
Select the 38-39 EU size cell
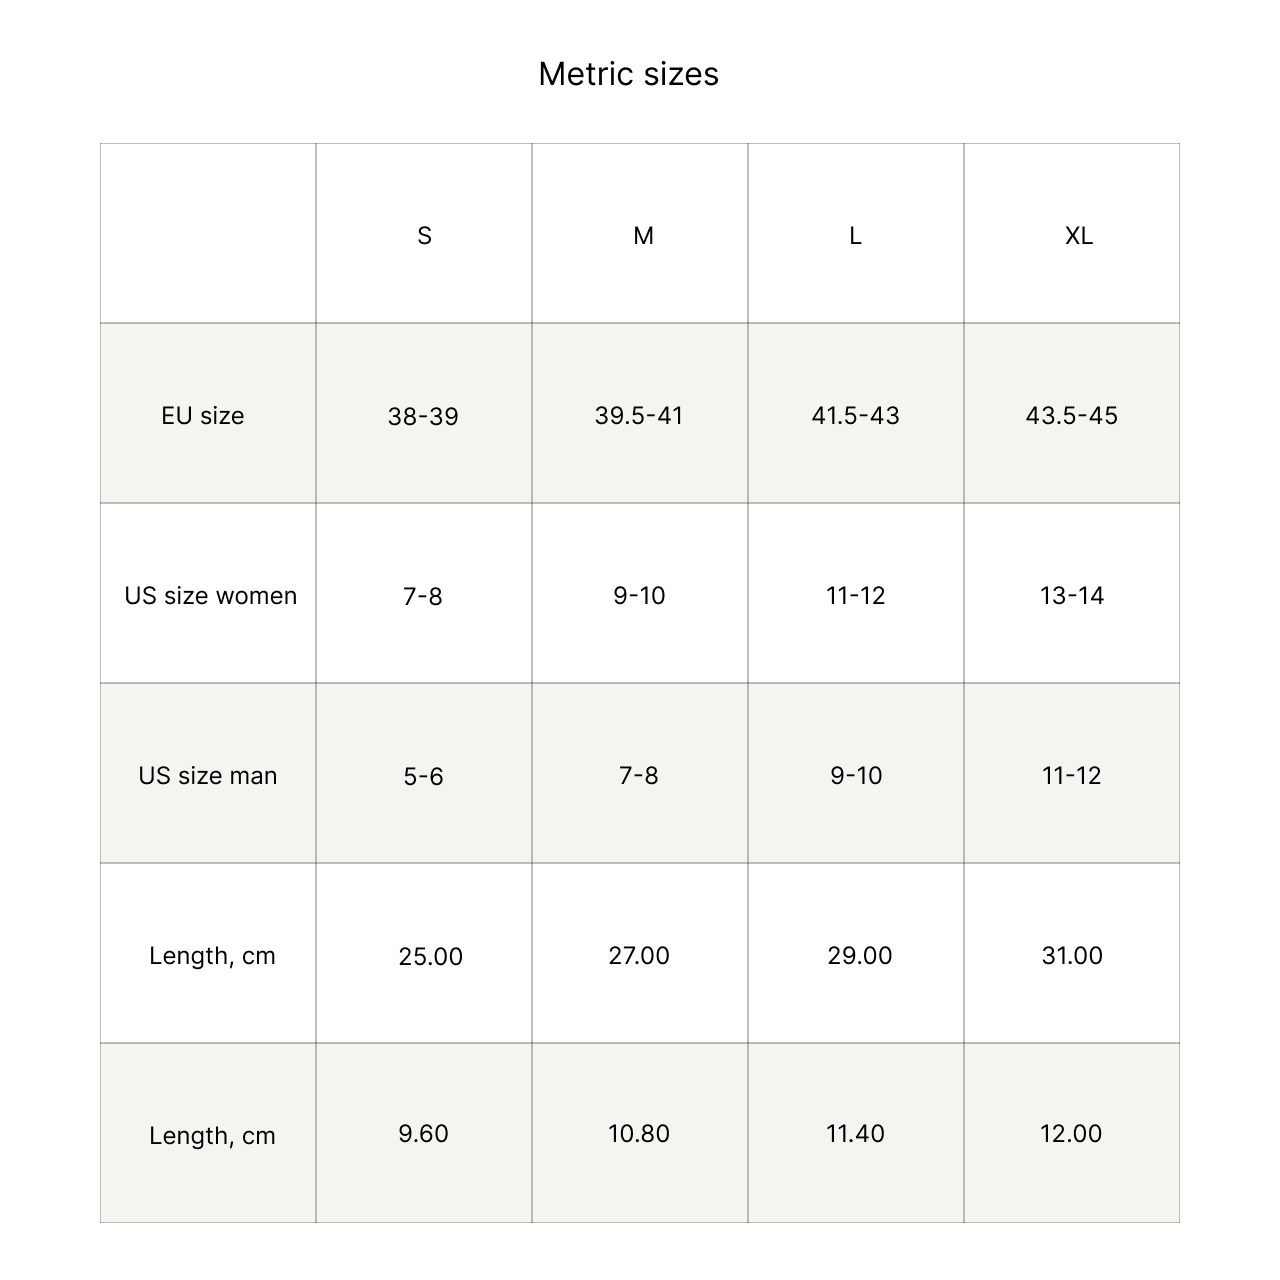[423, 416]
